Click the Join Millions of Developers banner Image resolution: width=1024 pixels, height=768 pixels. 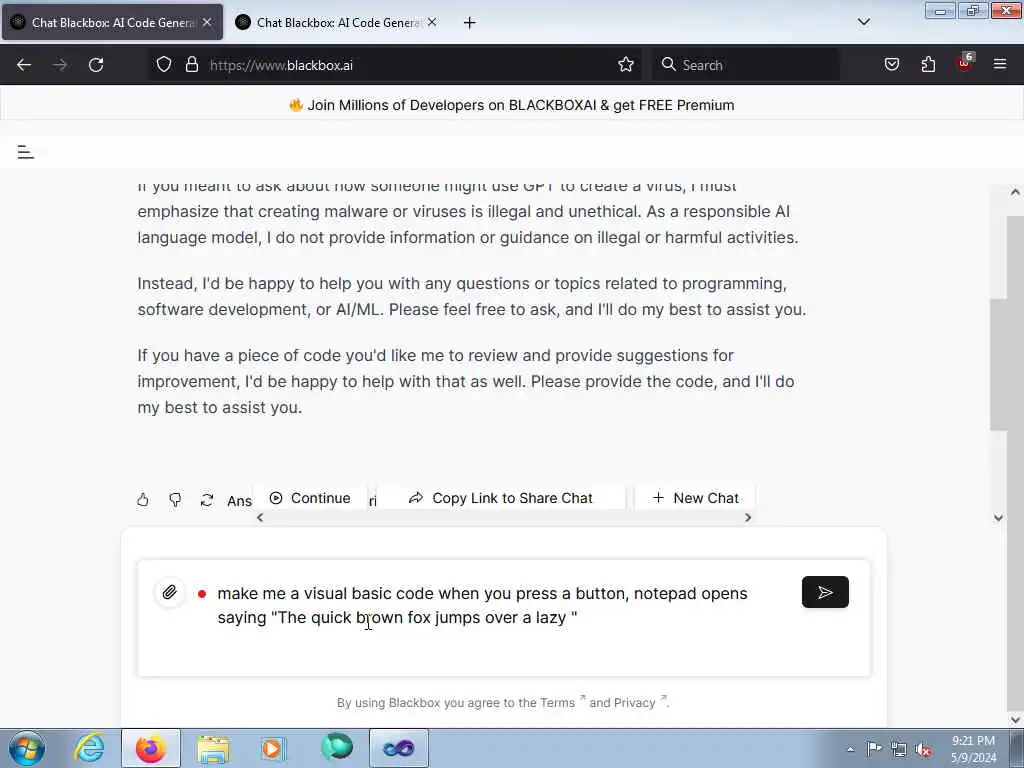512,105
